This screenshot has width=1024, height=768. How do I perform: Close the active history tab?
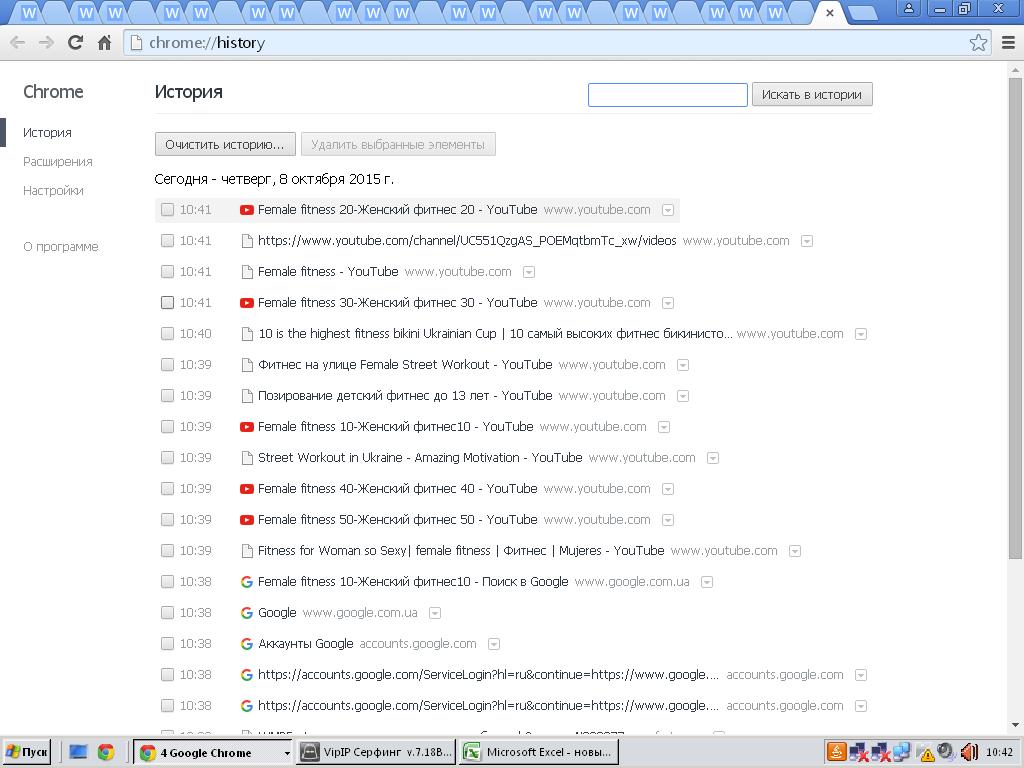coord(829,12)
